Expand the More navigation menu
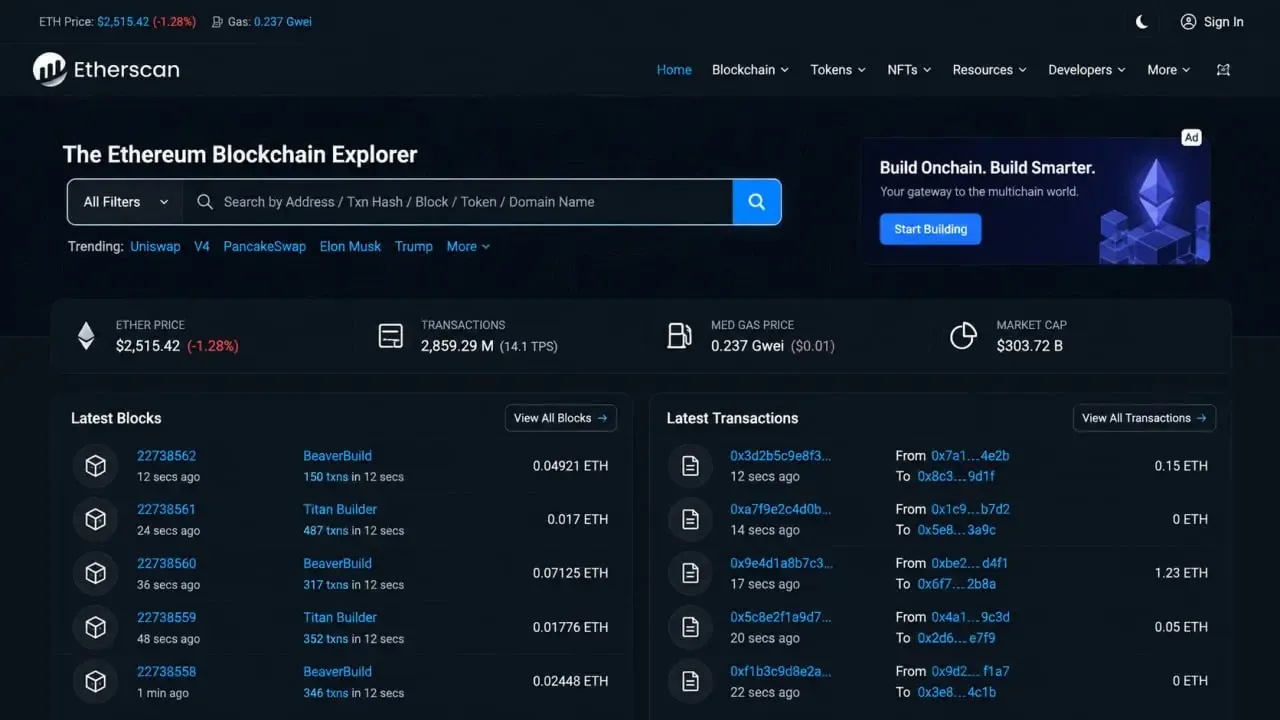Viewport: 1280px width, 720px height. coord(1169,70)
